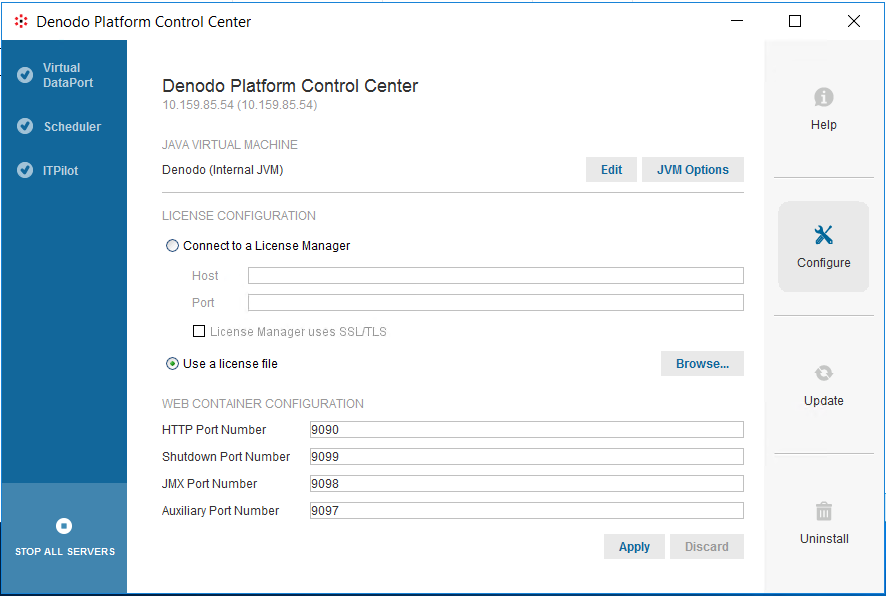Image resolution: width=886 pixels, height=596 pixels.
Task: Open the Configure section label
Action: point(823,263)
